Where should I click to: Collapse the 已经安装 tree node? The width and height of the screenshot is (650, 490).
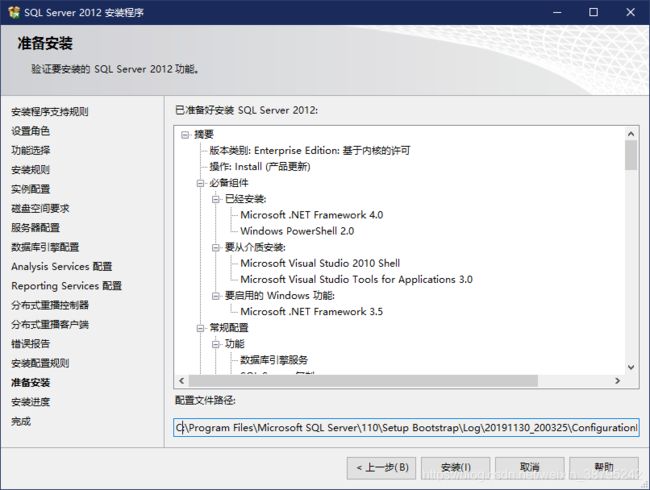pyautogui.click(x=216, y=199)
